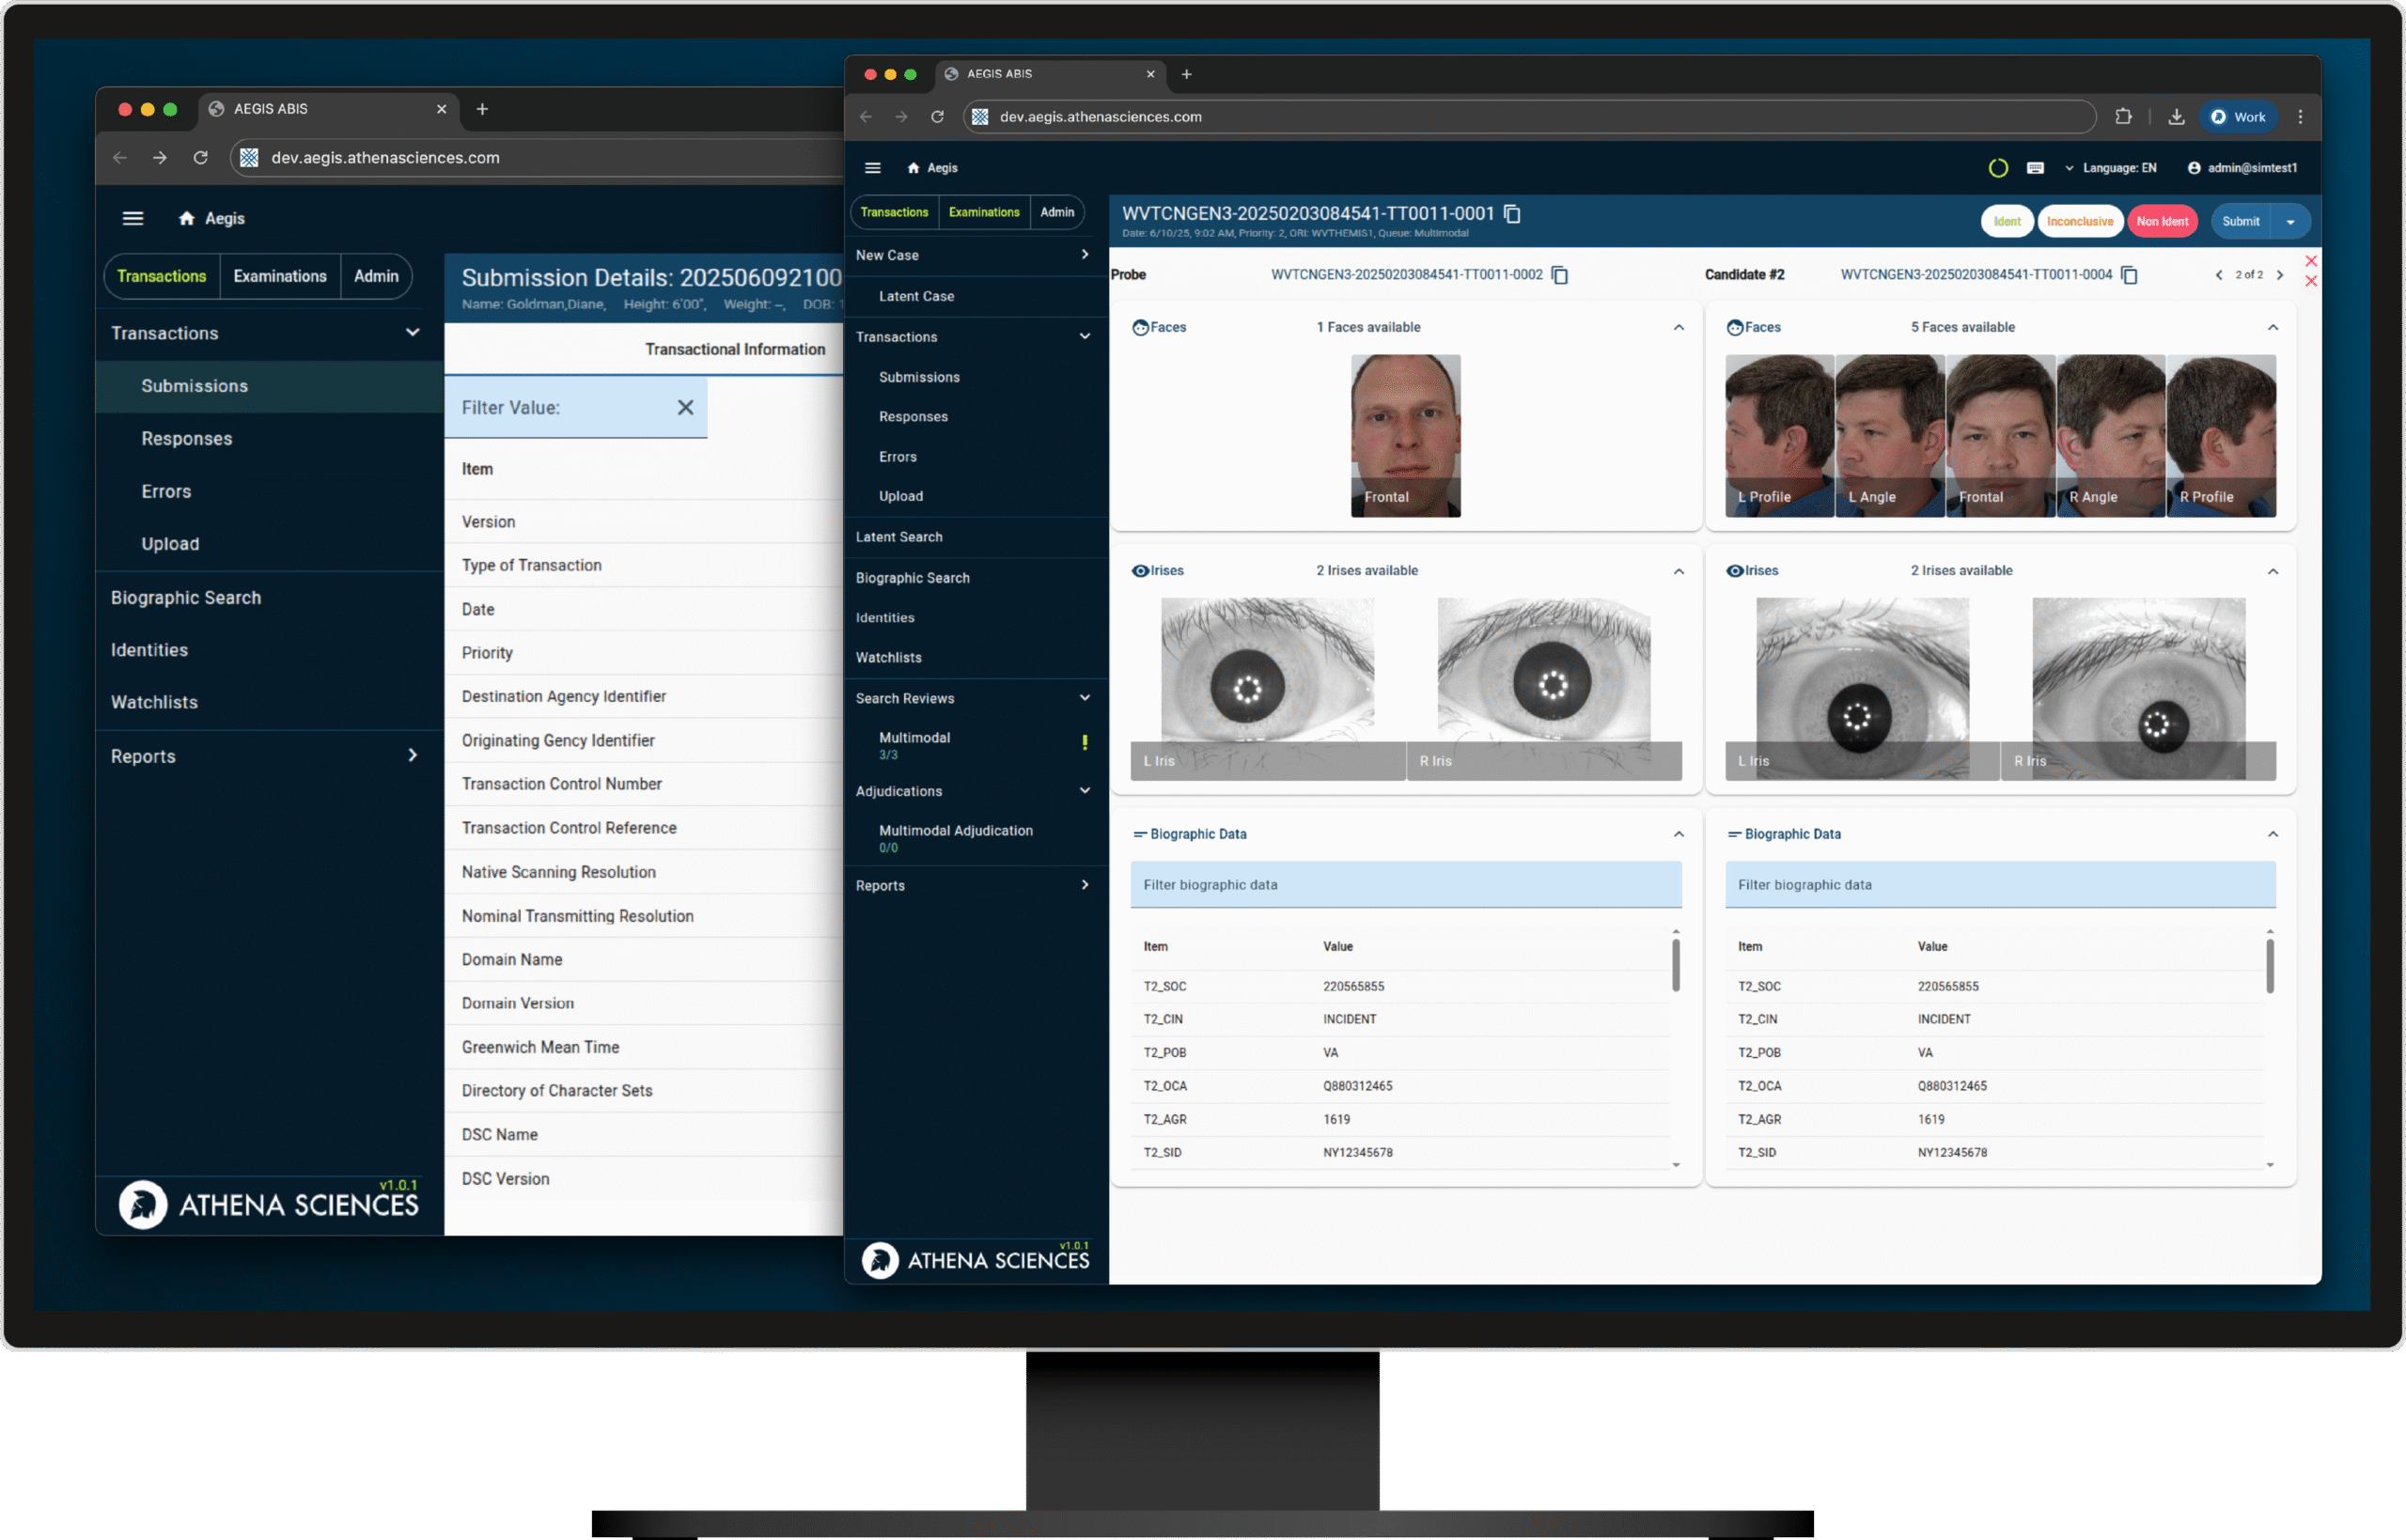Copy the Candidate #2 transaction ID
This screenshot has height=1540, width=2406.
2129,275
